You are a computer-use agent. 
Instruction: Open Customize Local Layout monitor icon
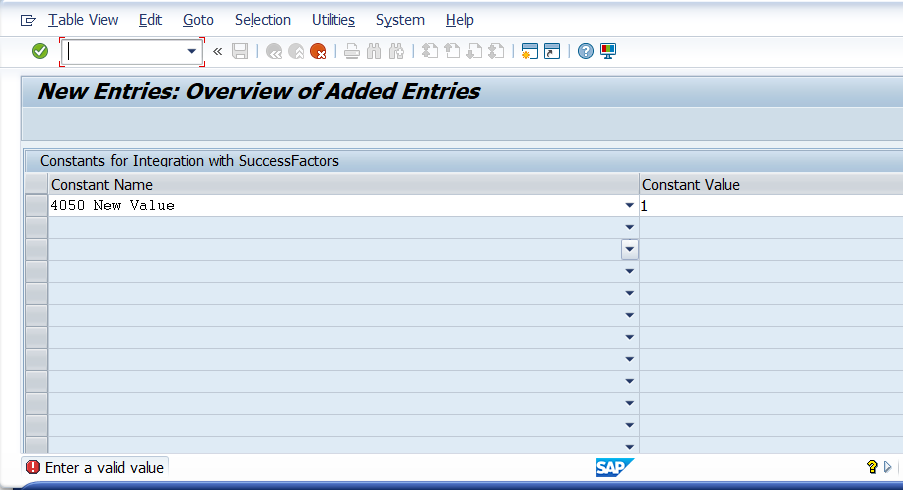(608, 51)
